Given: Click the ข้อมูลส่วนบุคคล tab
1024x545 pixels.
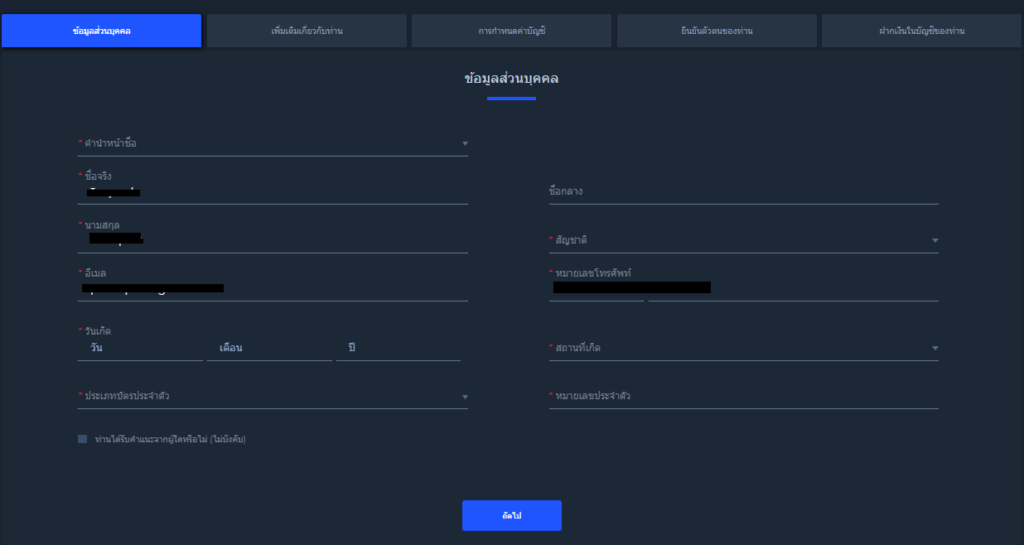Looking at the screenshot, I should 101,31.
